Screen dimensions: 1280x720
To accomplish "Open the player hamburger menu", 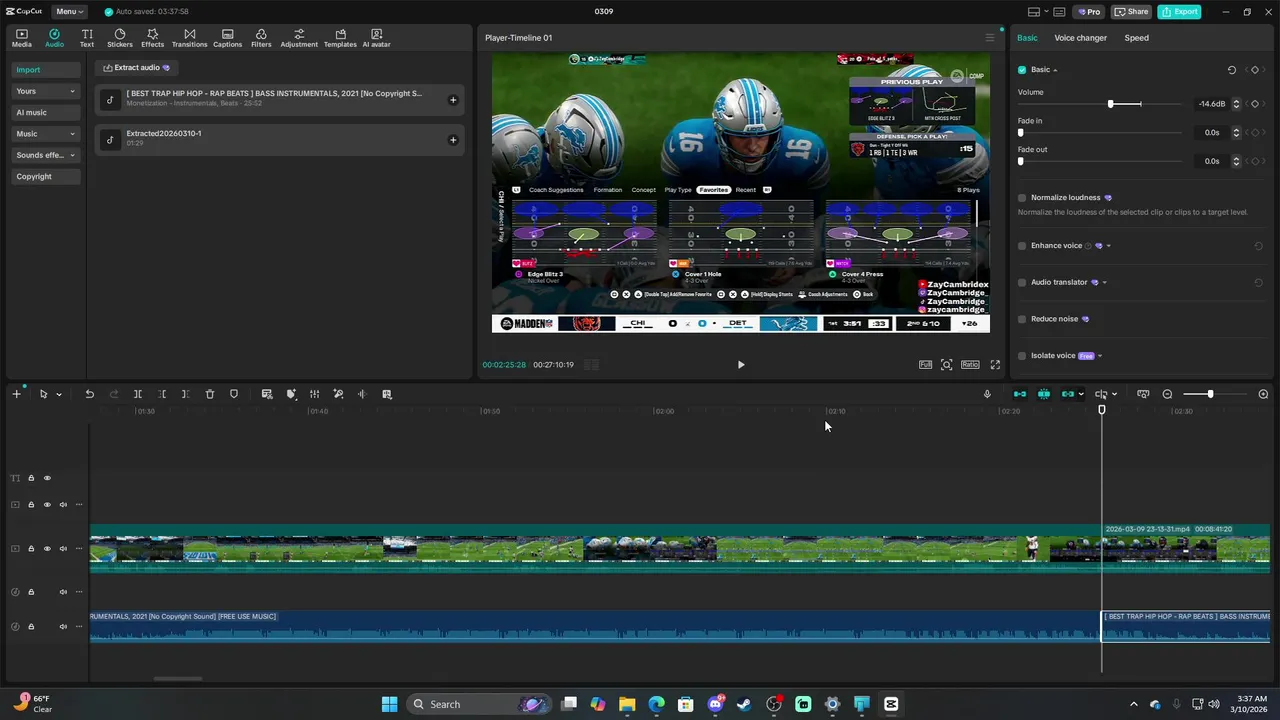I will tap(990, 38).
